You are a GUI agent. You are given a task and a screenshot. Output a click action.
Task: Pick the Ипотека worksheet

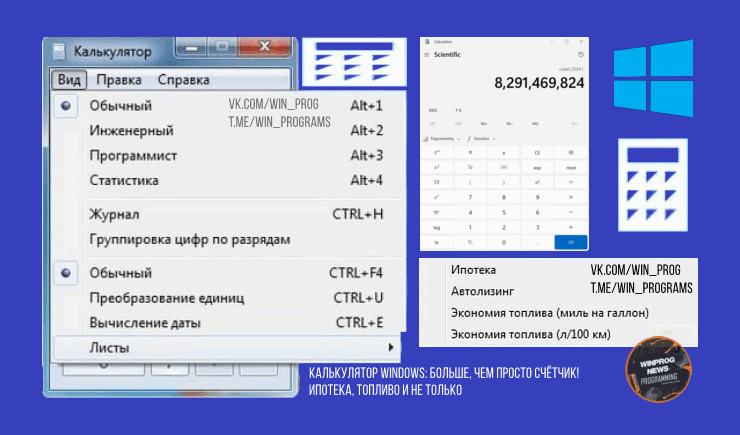pyautogui.click(x=473, y=270)
